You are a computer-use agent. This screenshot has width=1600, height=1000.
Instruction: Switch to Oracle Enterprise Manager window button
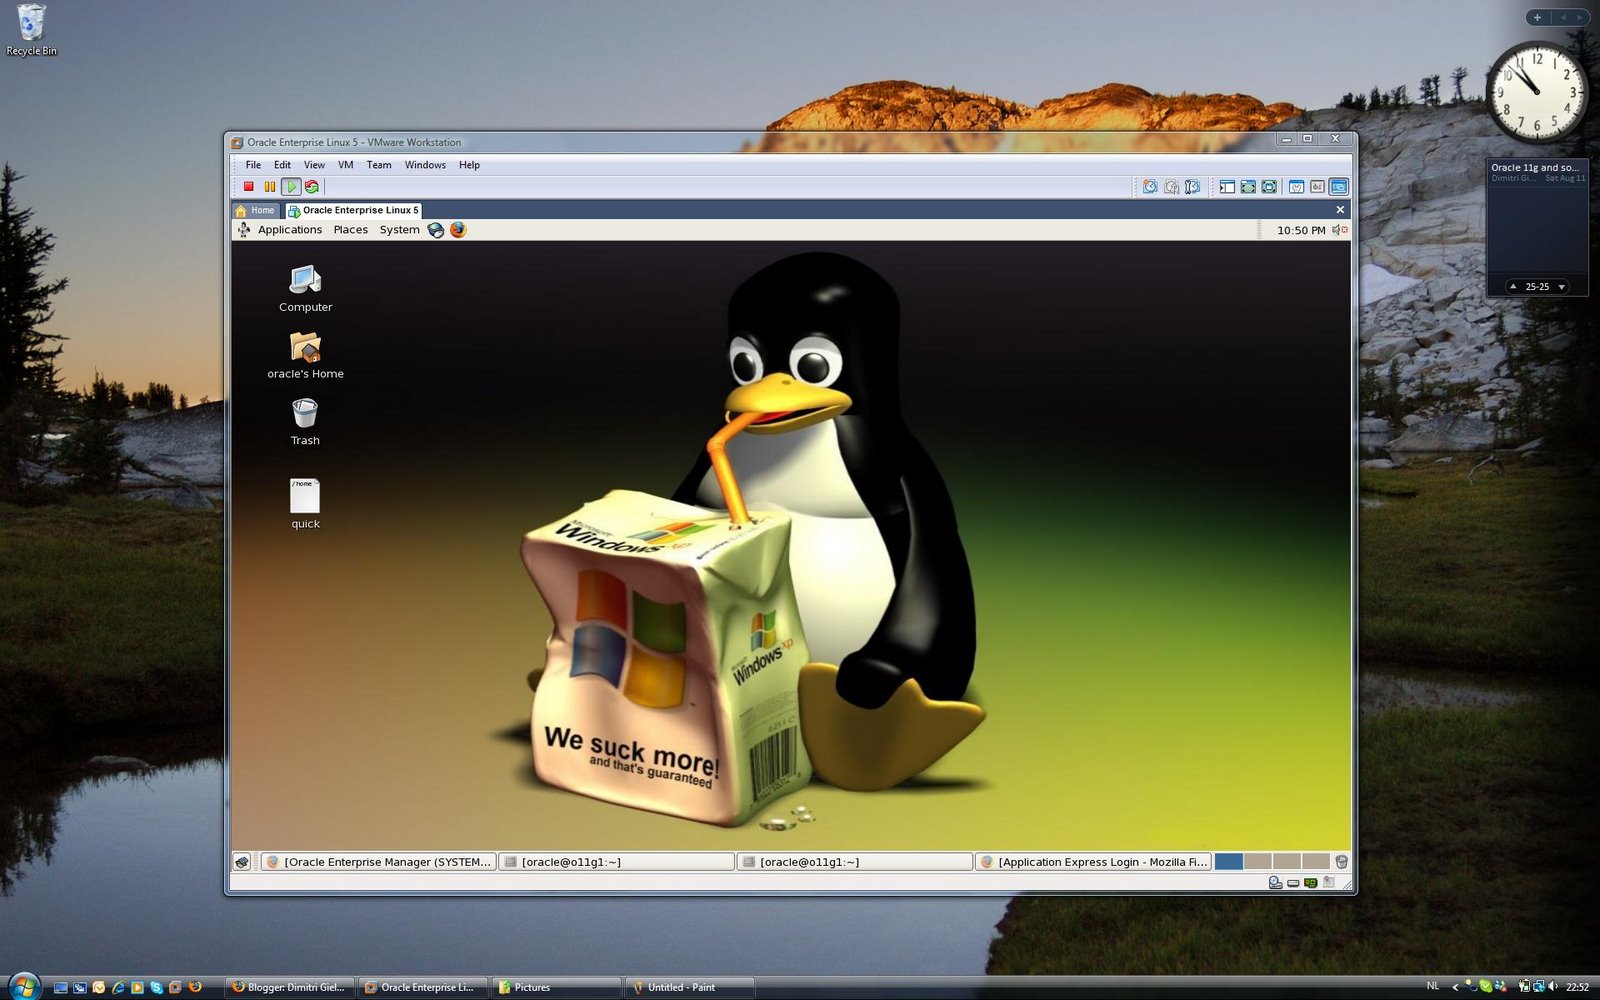[x=379, y=862]
